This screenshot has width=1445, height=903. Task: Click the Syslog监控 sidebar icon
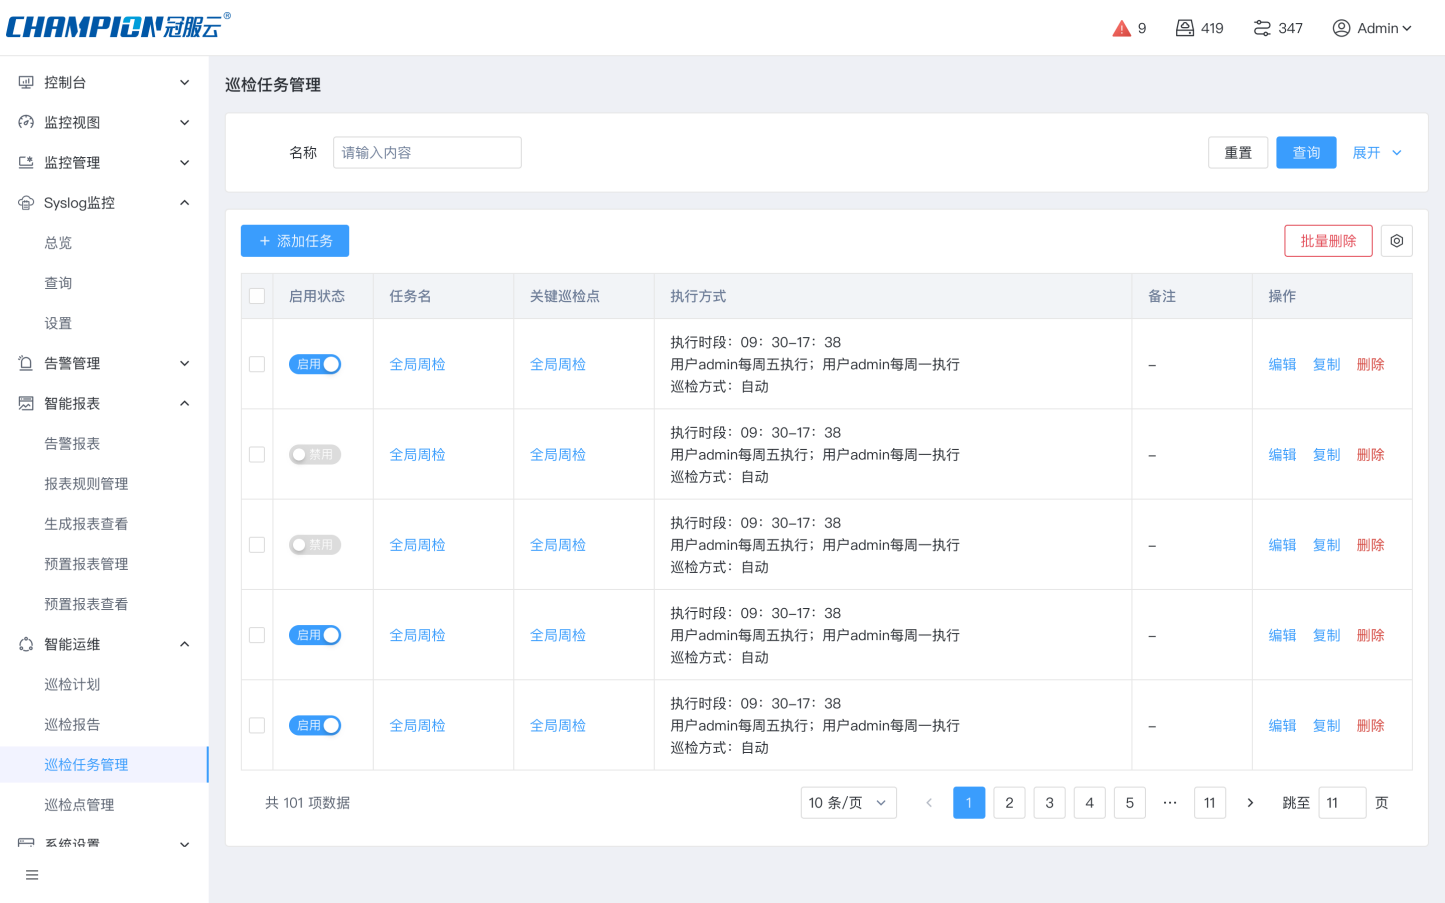(x=26, y=203)
